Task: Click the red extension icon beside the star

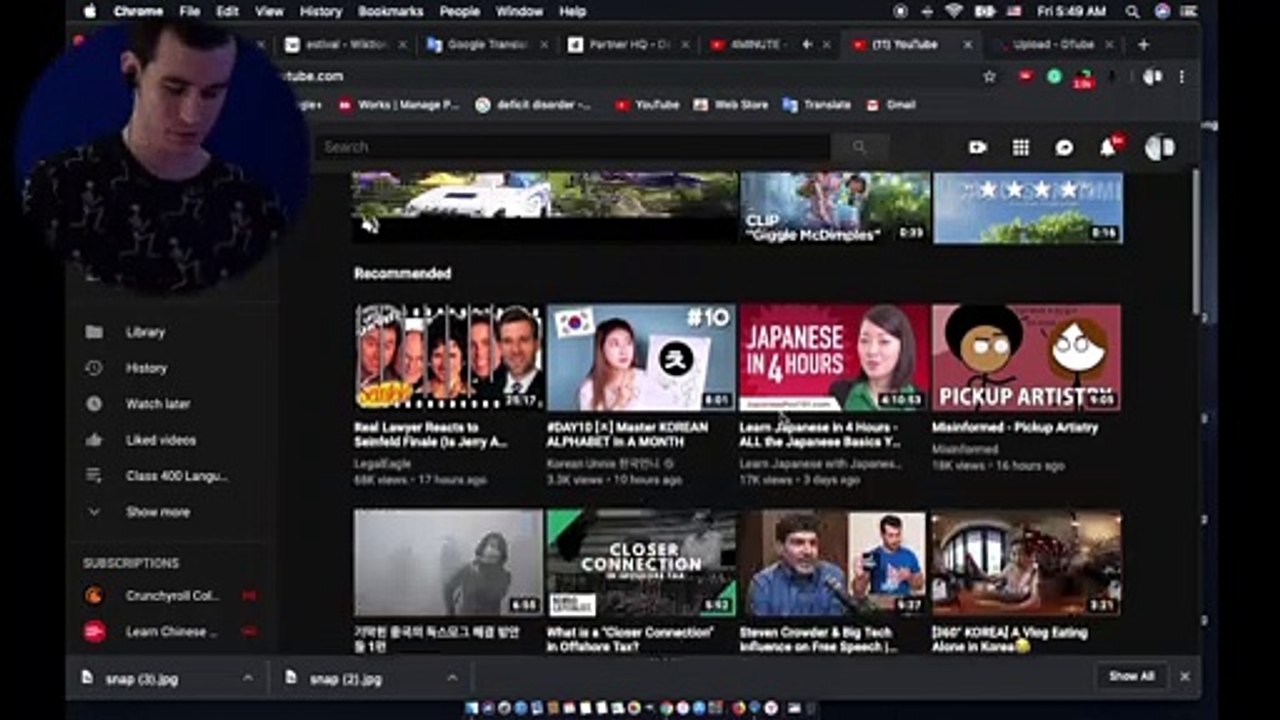Action: pyautogui.click(x=1025, y=77)
